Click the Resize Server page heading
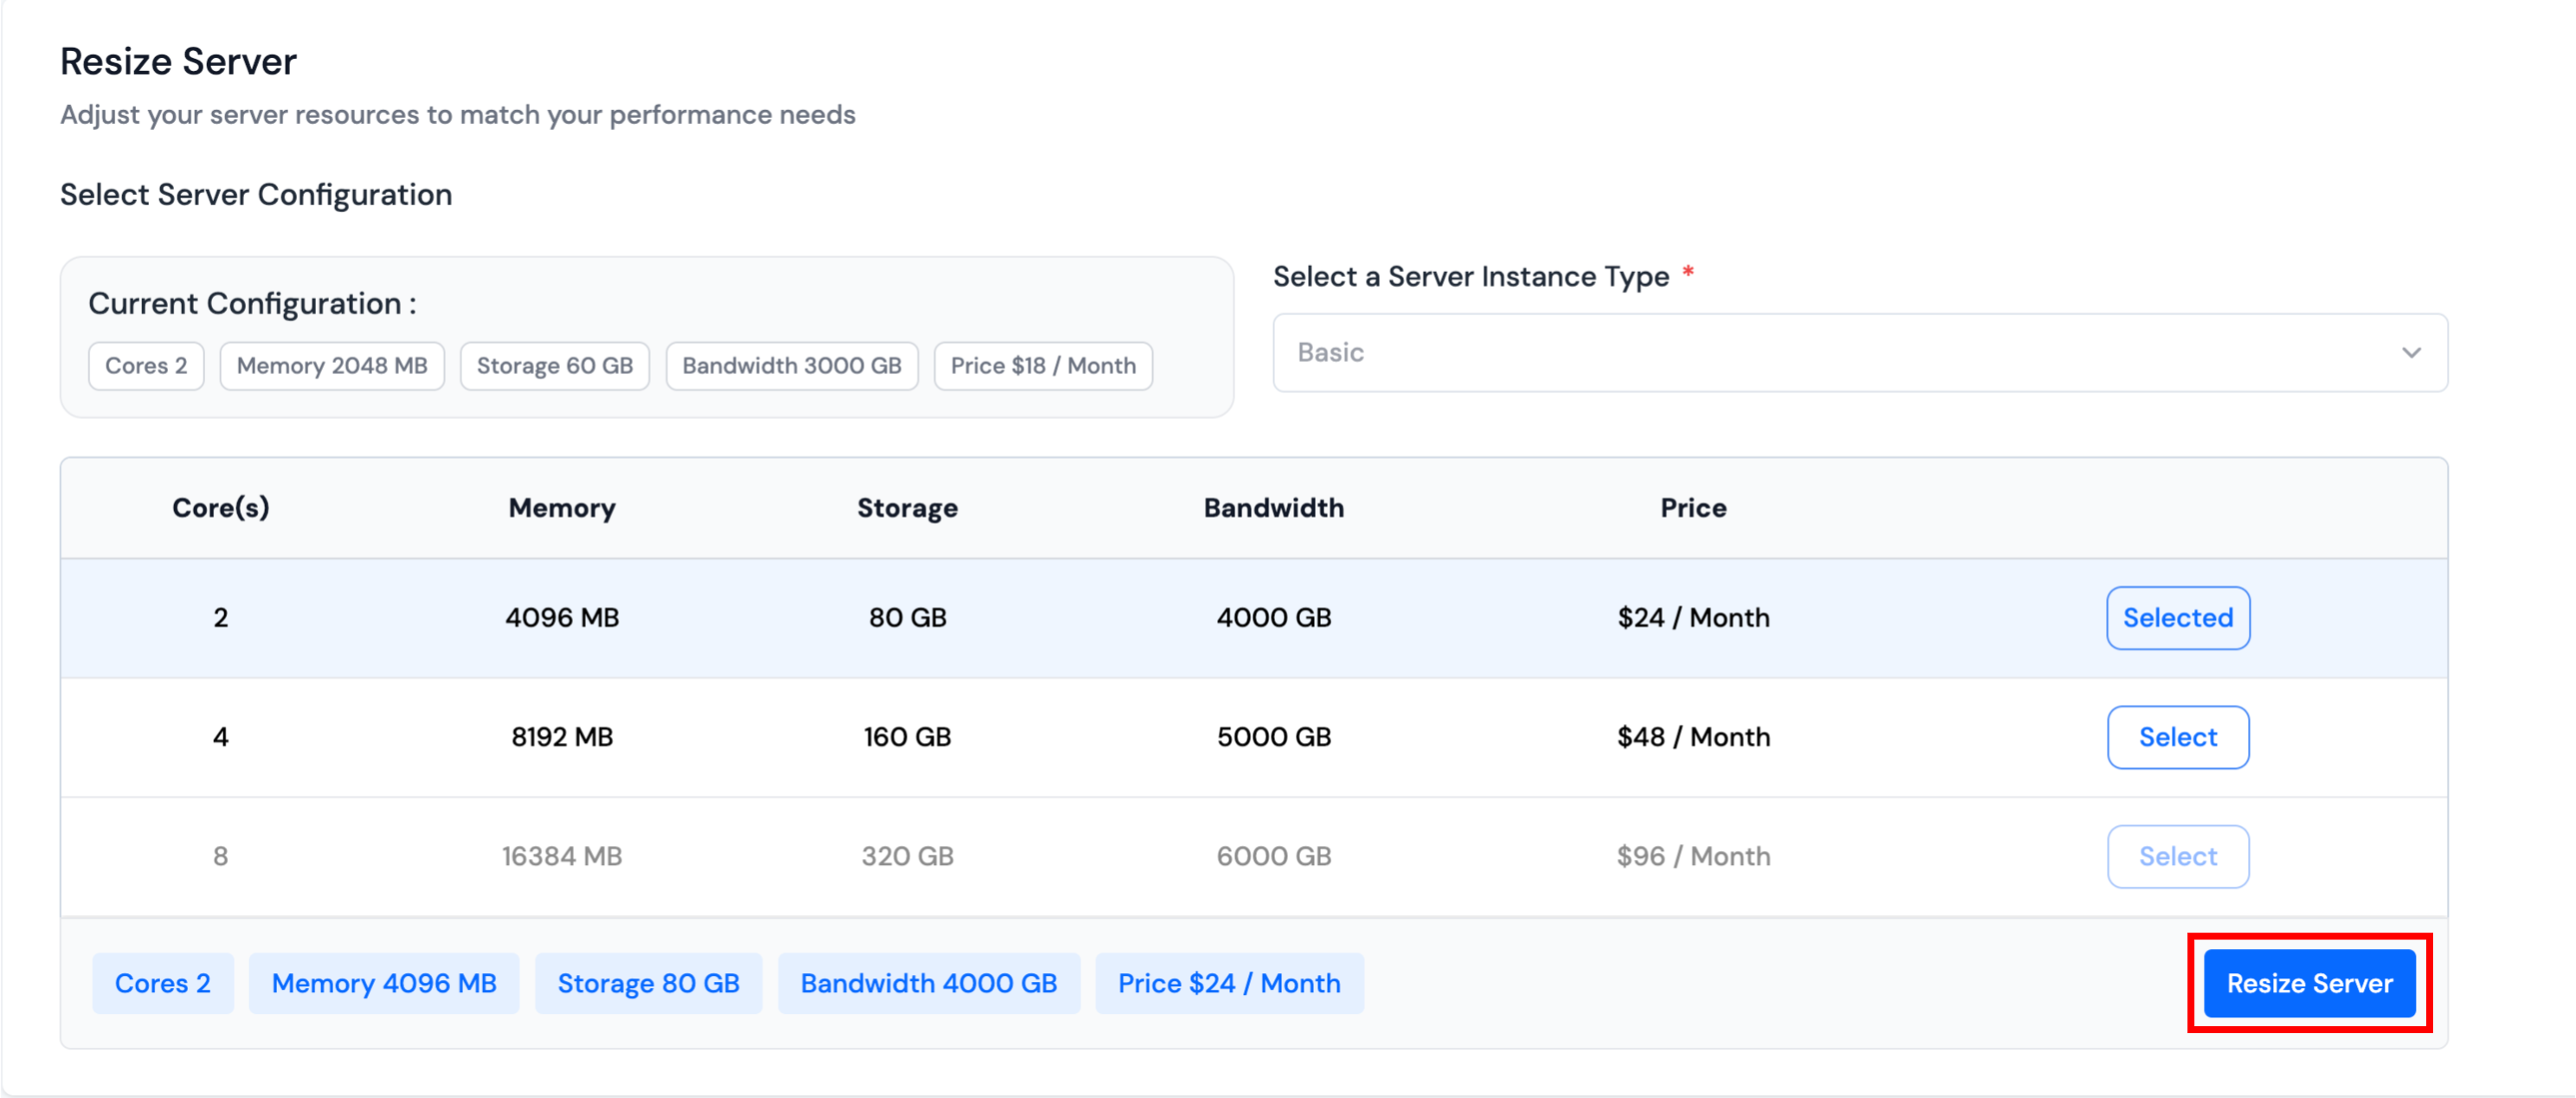This screenshot has height=1098, width=2576. coord(178,61)
